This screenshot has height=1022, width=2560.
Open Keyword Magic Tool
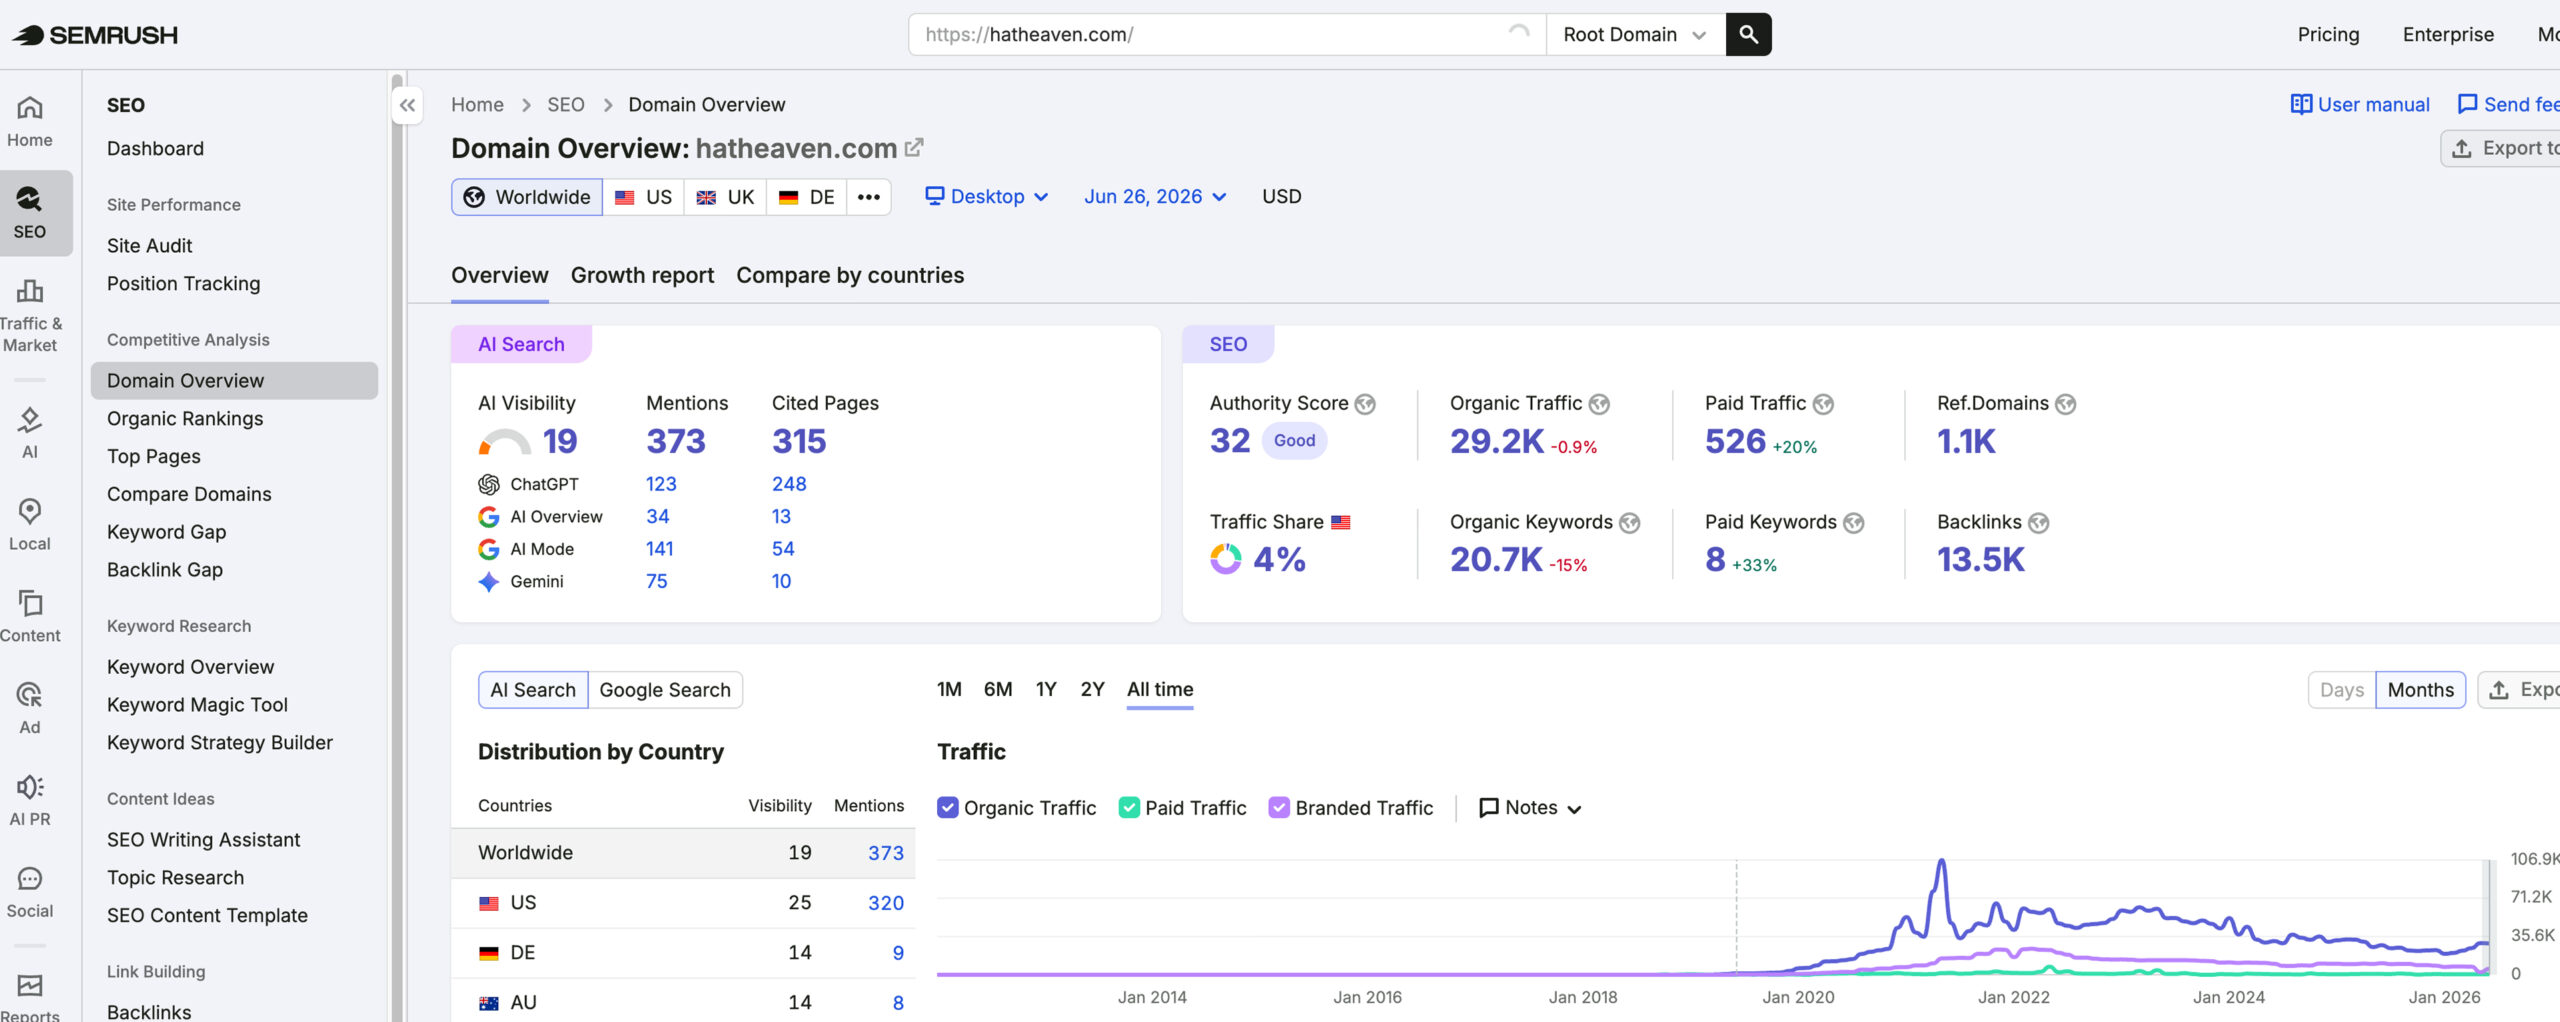[197, 705]
